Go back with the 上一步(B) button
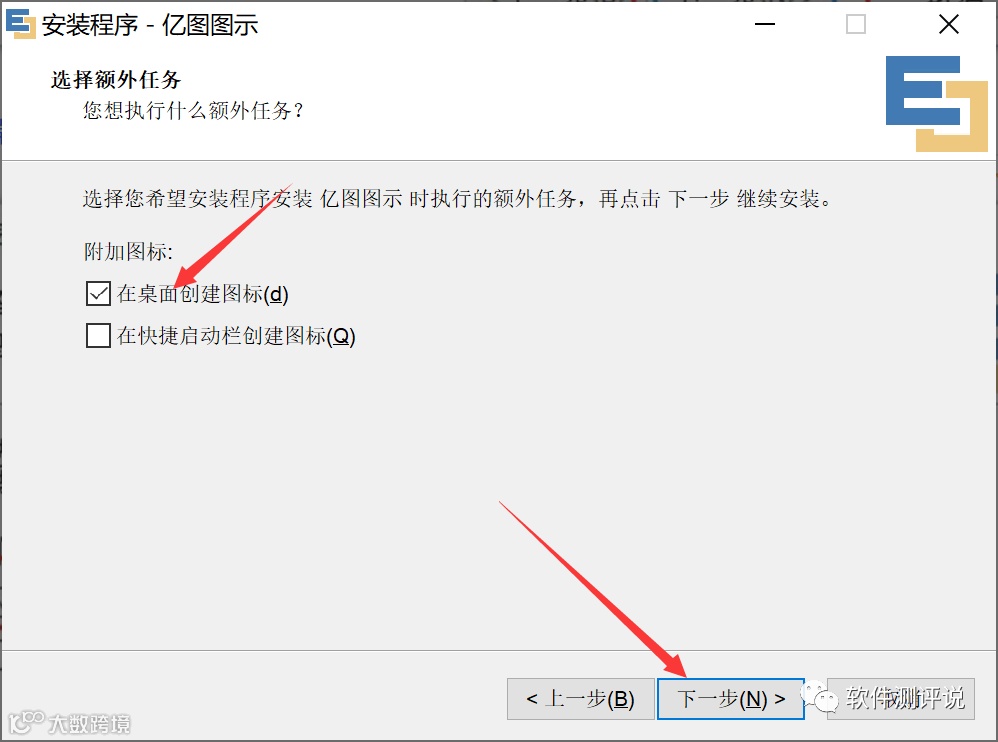Image resolution: width=998 pixels, height=742 pixels. [580, 699]
